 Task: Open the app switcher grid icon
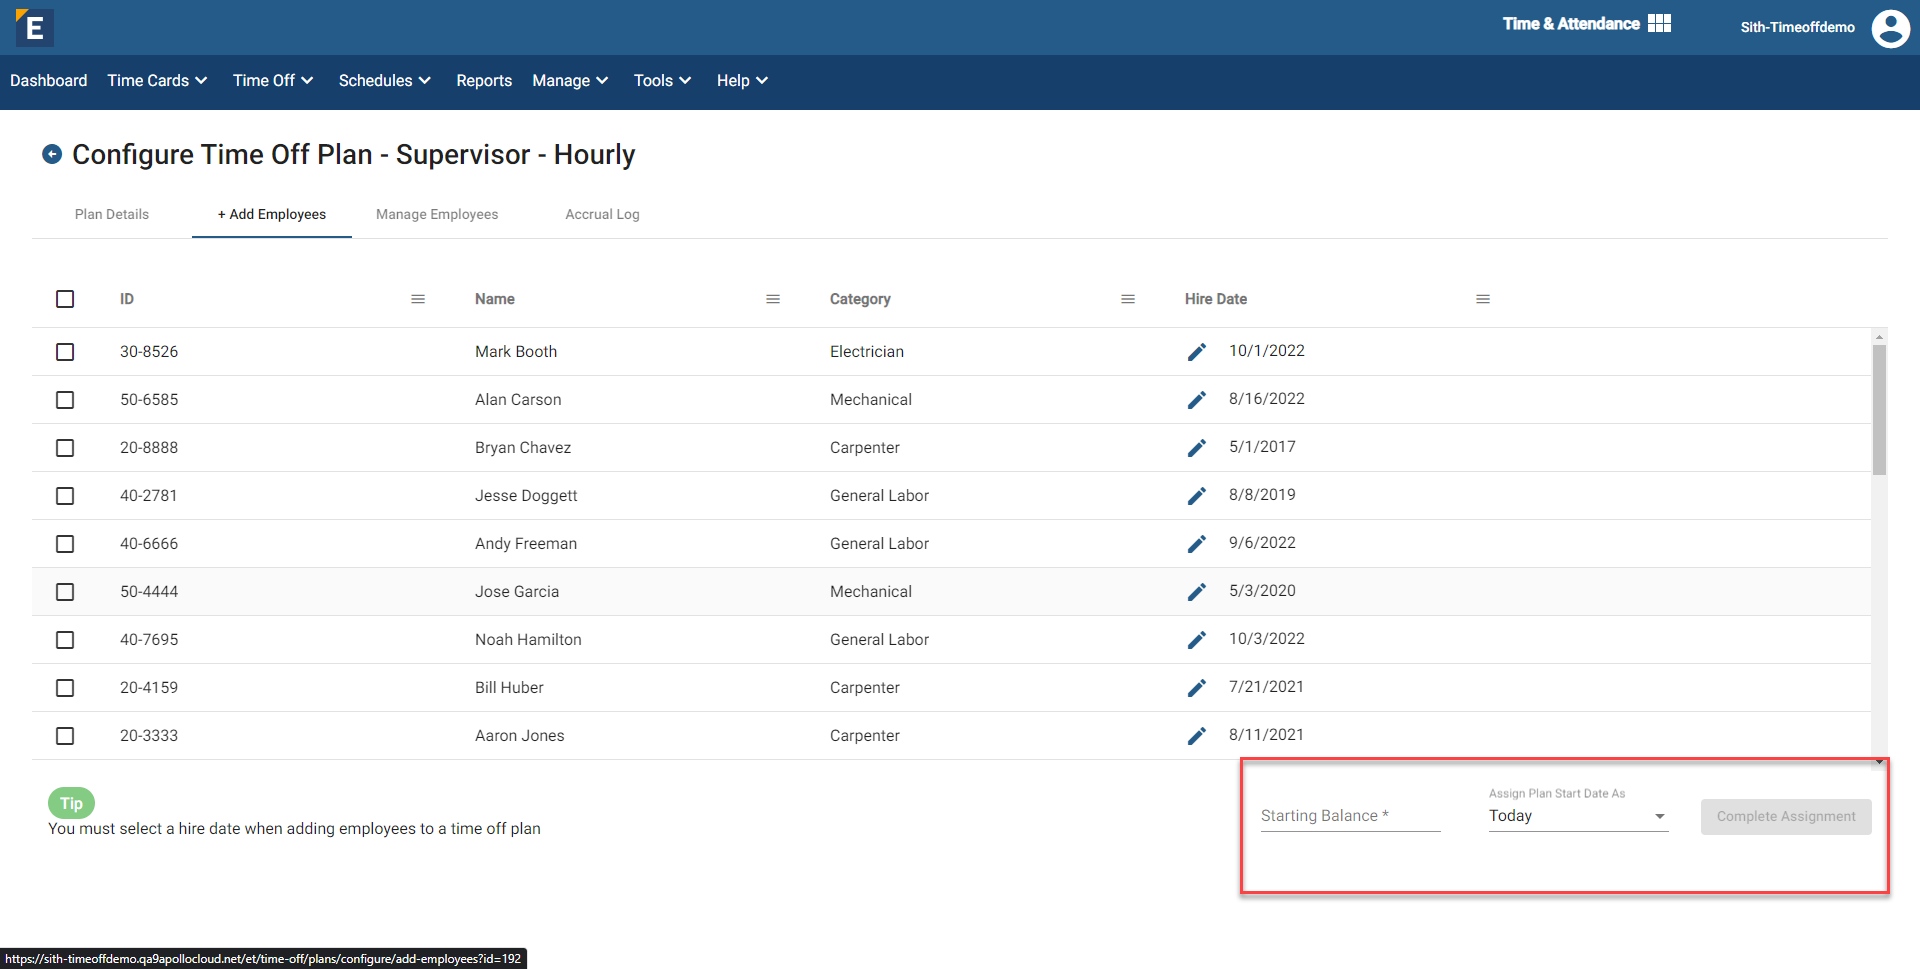1659,24
